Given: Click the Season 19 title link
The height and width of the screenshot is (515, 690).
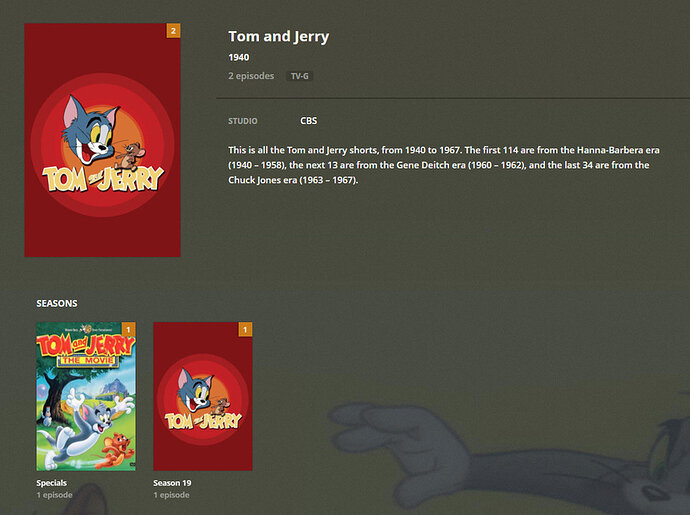Looking at the screenshot, I should pos(172,483).
